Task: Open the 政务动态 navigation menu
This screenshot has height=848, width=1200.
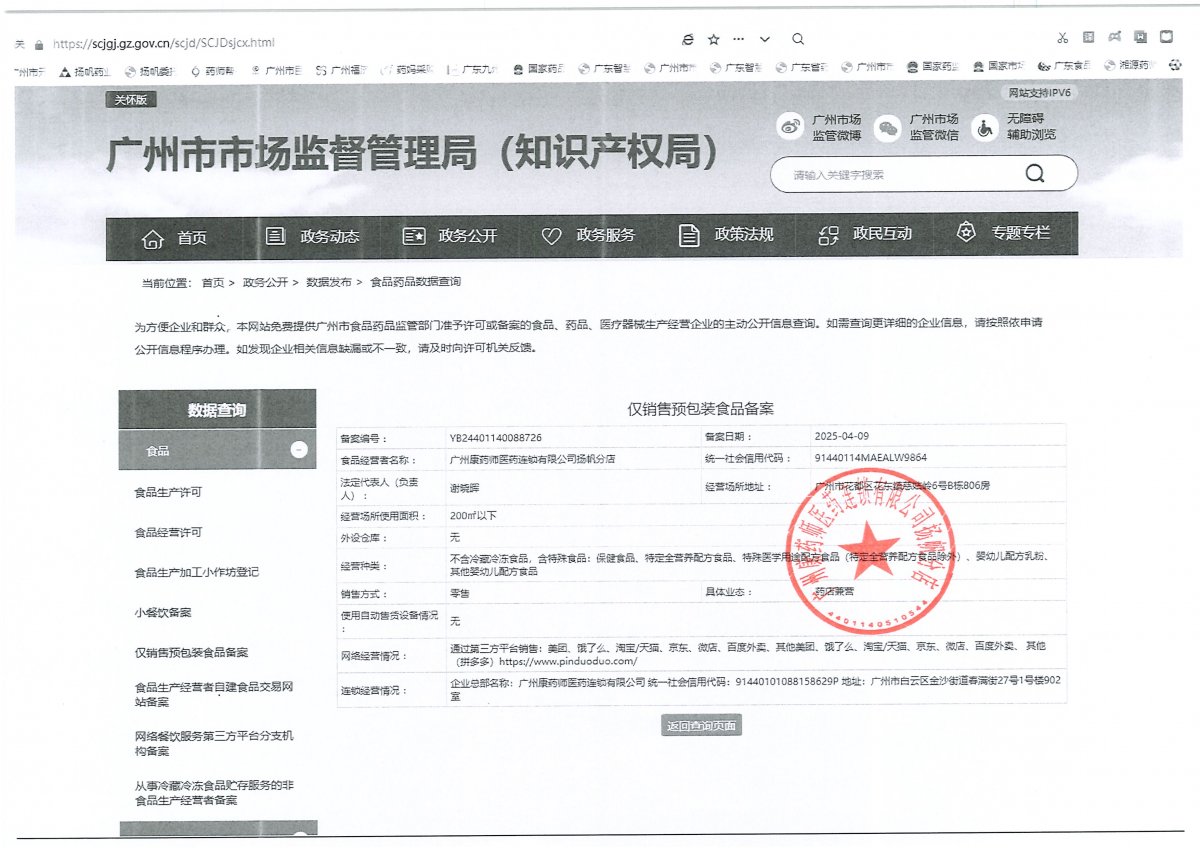Action: click(x=329, y=236)
